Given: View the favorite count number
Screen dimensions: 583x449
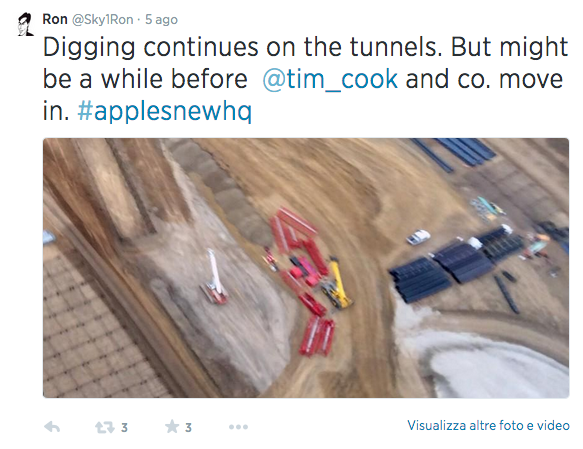Looking at the screenshot, I should tap(189, 428).
